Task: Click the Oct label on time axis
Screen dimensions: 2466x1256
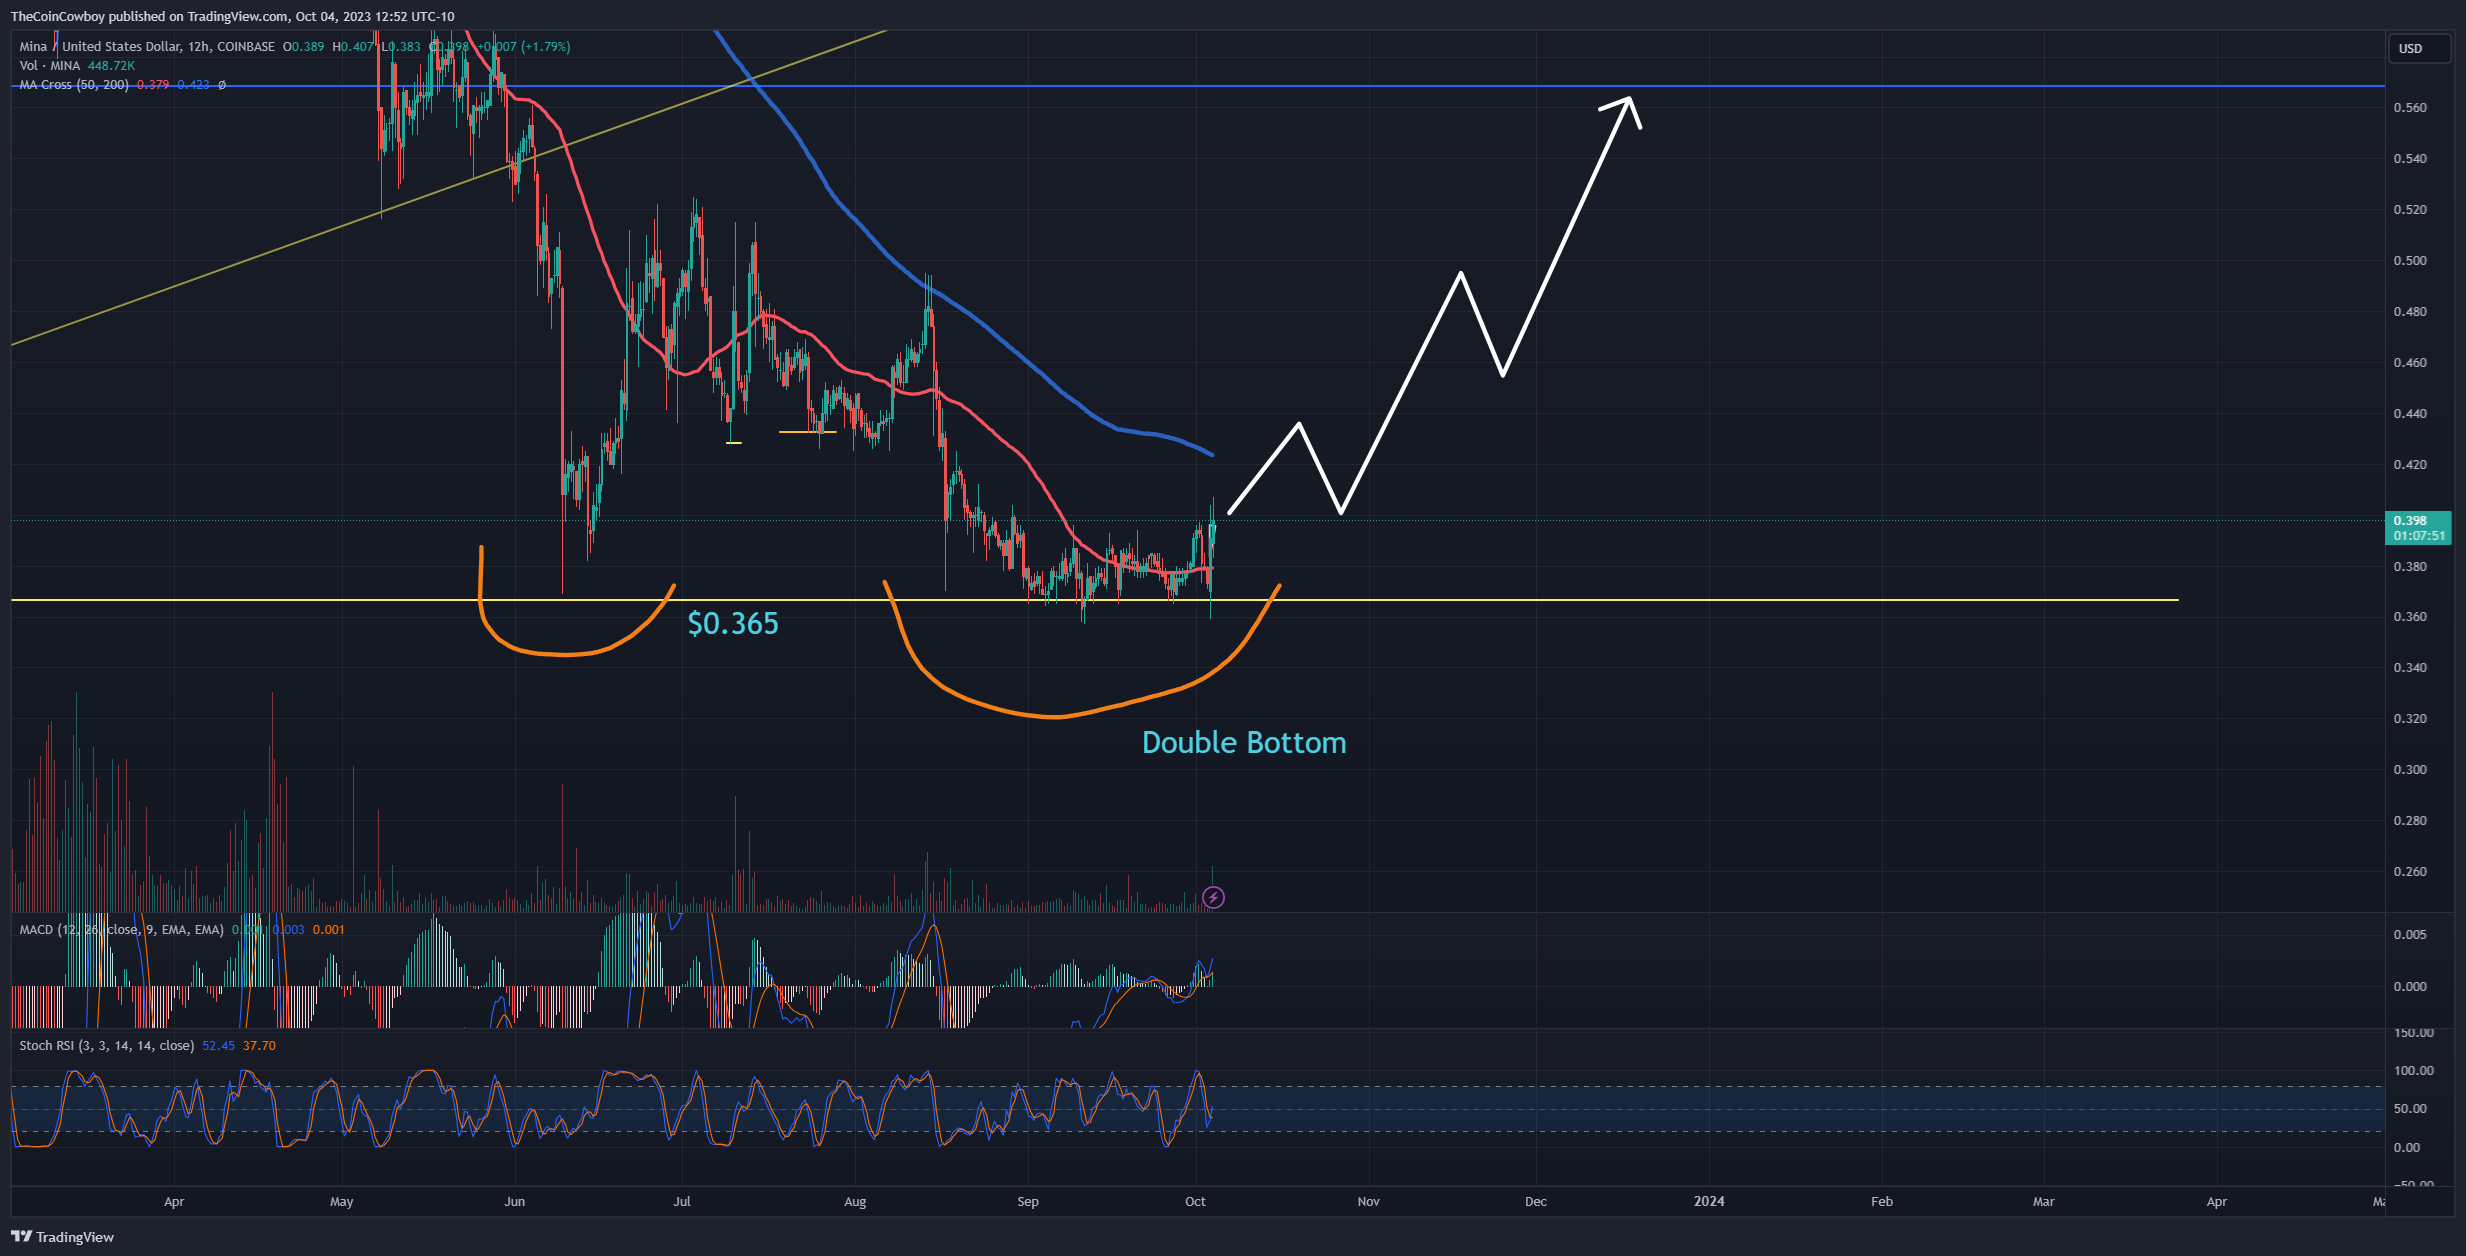Action: point(1195,1201)
